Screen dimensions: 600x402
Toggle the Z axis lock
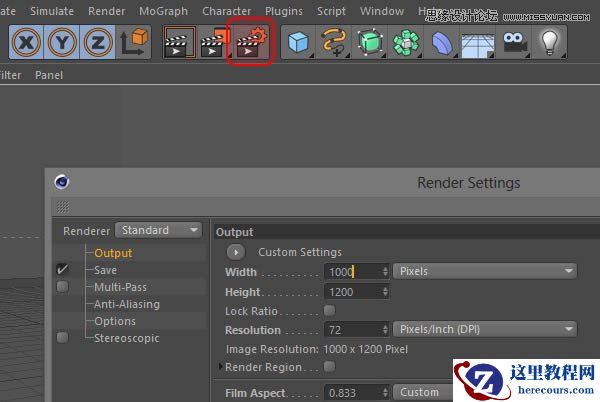coord(97,42)
